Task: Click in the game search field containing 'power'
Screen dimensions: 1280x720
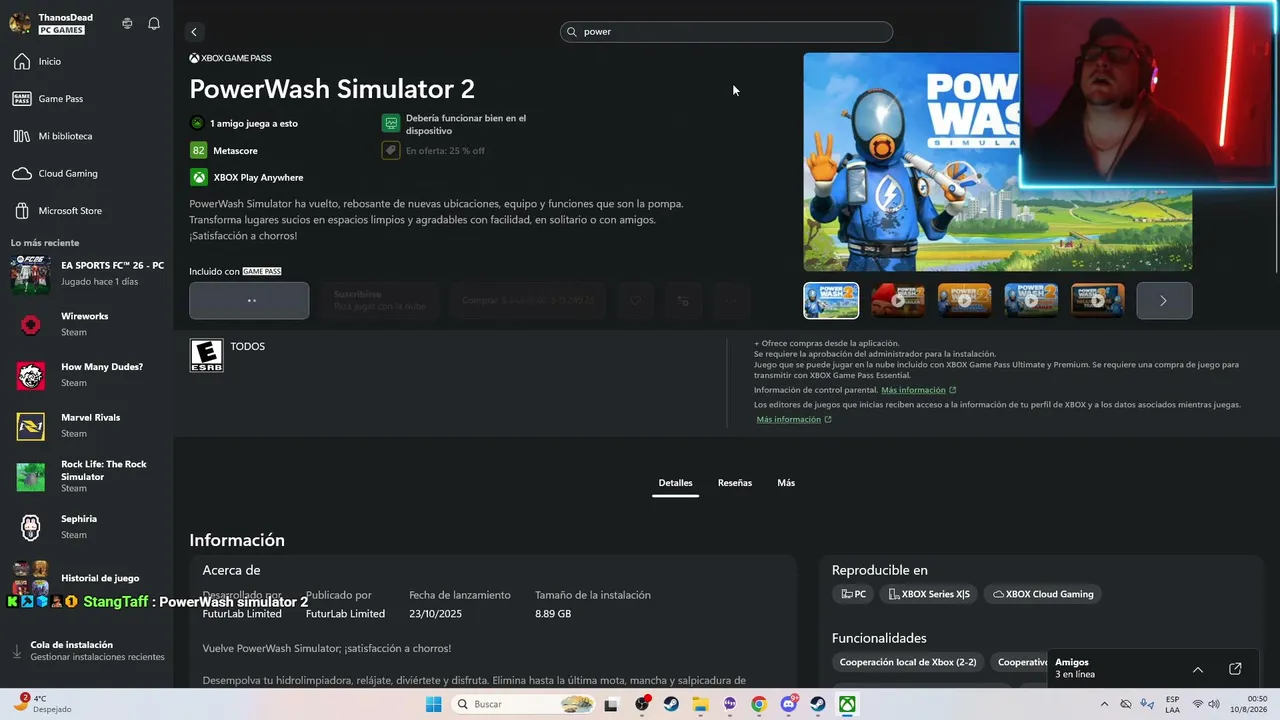Action: click(x=726, y=32)
